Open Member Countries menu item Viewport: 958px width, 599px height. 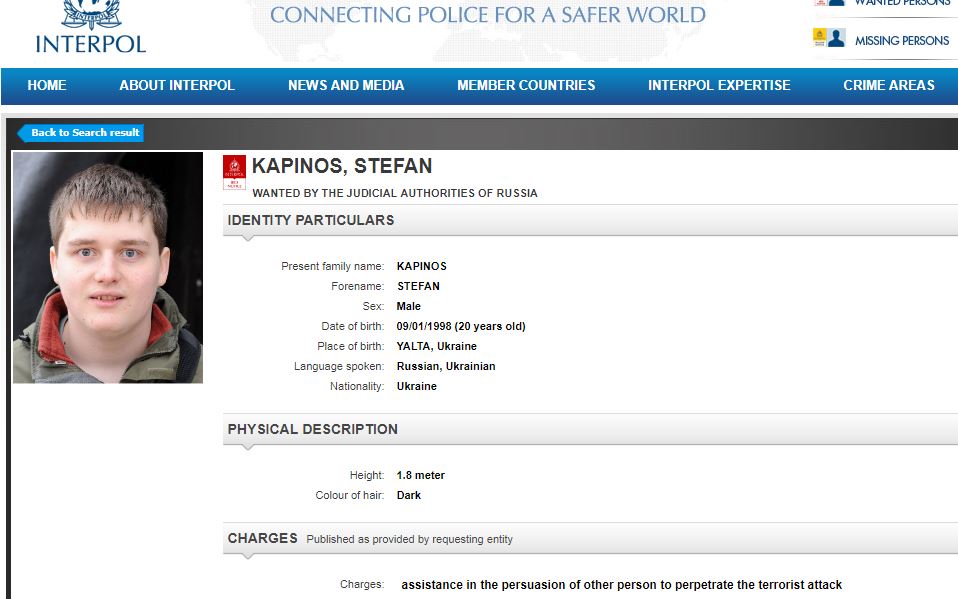pyautogui.click(x=526, y=86)
